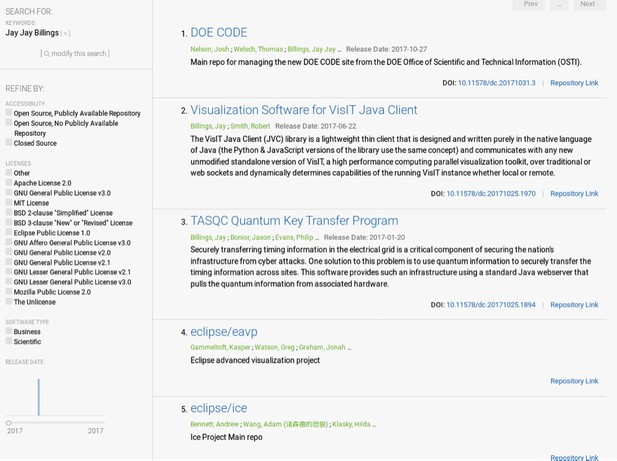Check Open Source, Publicly Available Repository
The height and width of the screenshot is (461, 617).
click(9, 113)
